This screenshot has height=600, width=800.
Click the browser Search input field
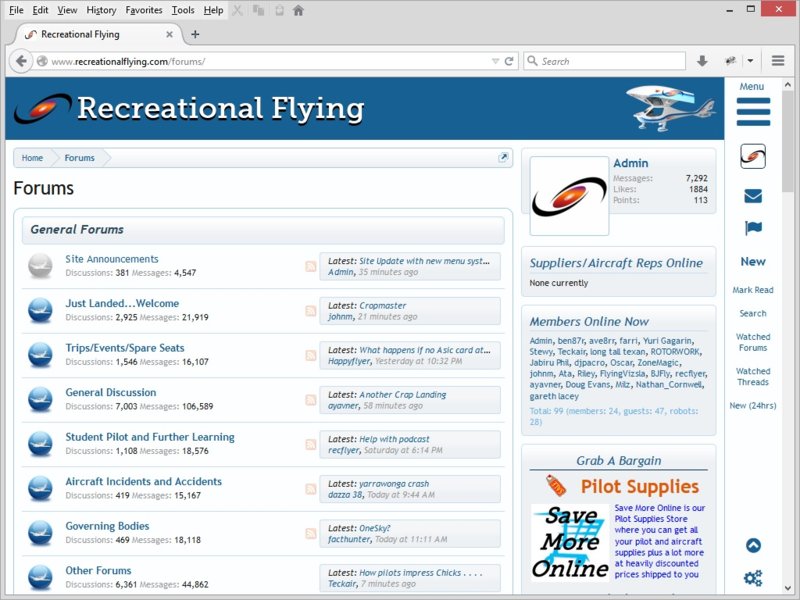[x=605, y=61]
